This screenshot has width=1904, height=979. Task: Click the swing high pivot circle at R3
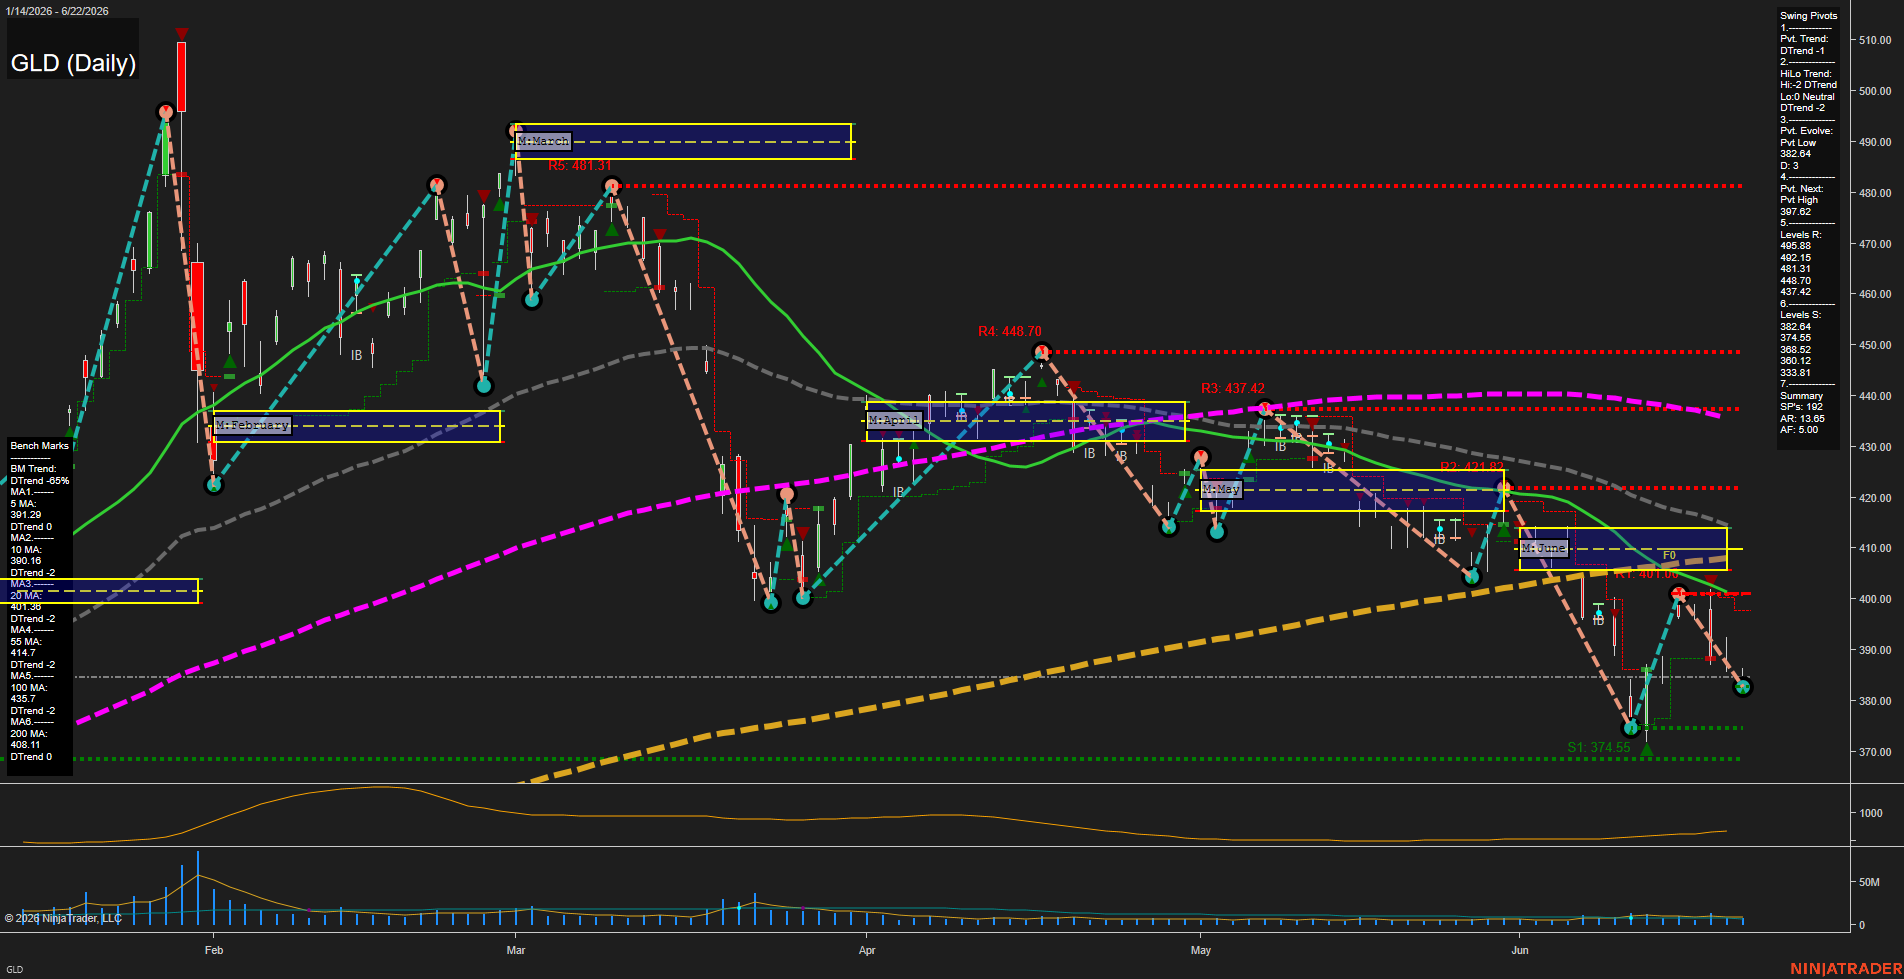click(x=1265, y=408)
